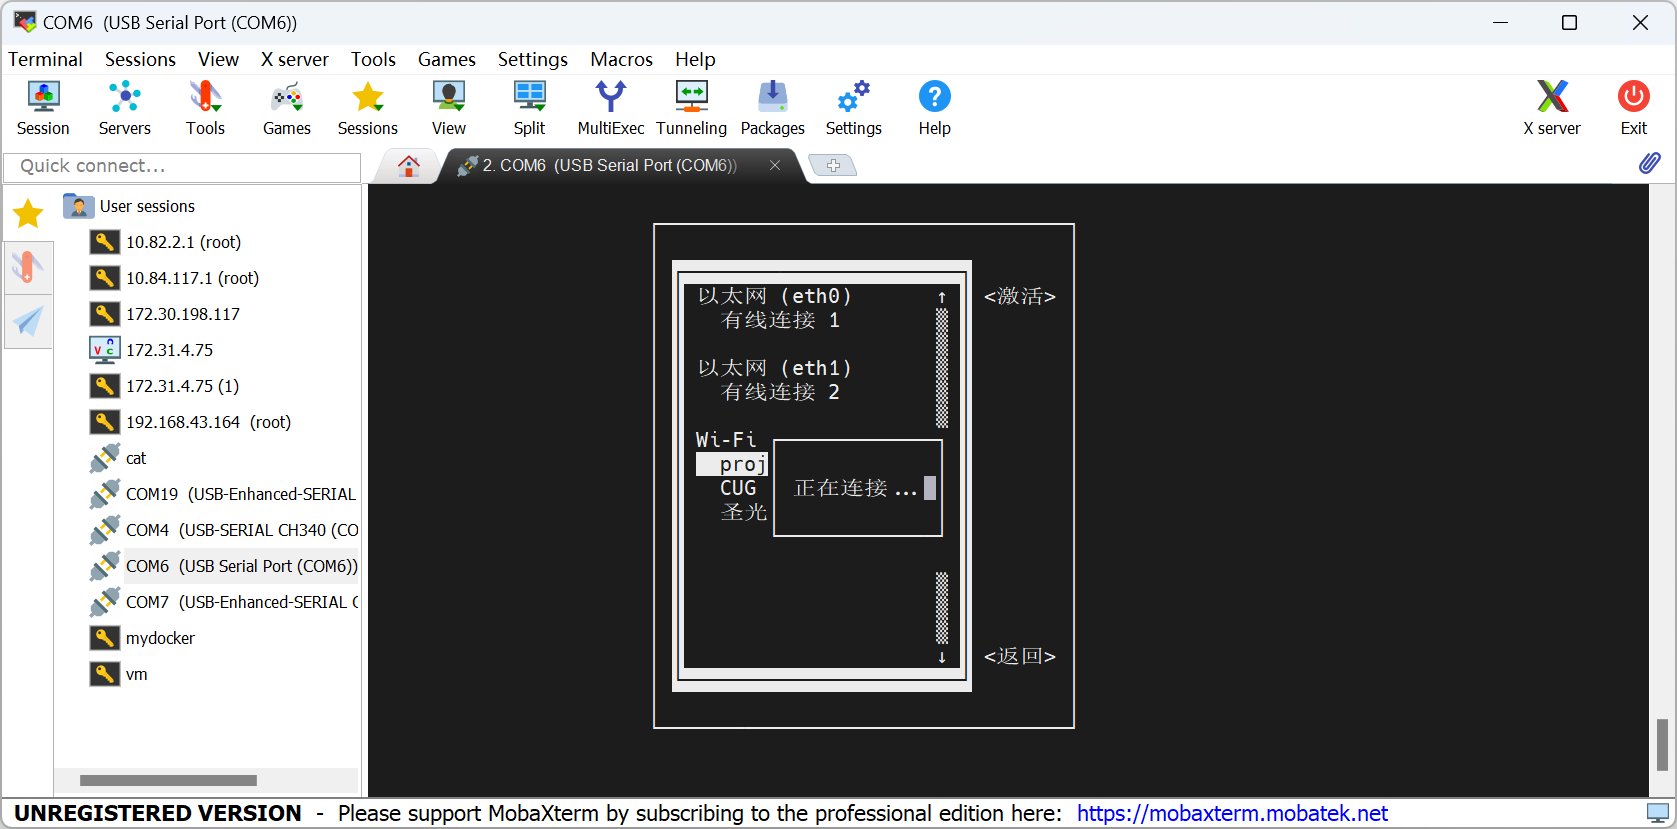1677x829 pixels.
Task: Select the 圣光 Wi-Fi network
Action: 744,512
